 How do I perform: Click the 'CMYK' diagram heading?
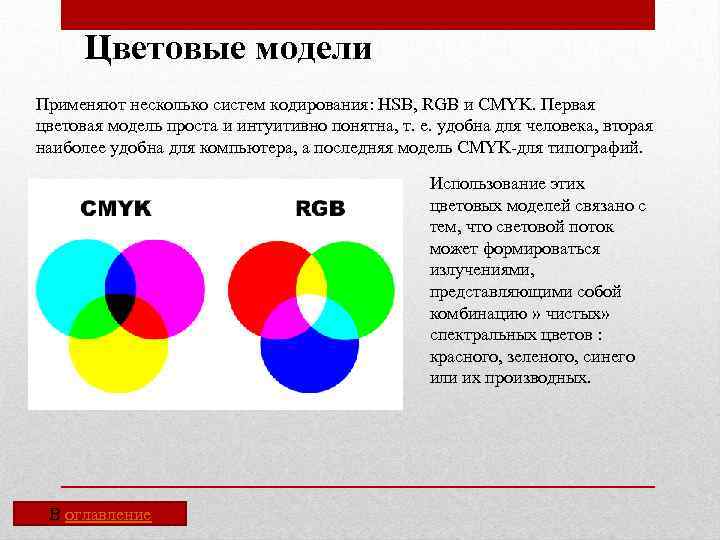pos(115,208)
